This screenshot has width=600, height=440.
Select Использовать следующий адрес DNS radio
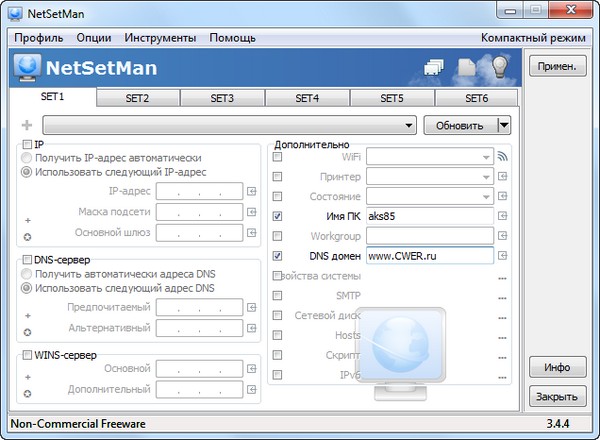coord(26,288)
